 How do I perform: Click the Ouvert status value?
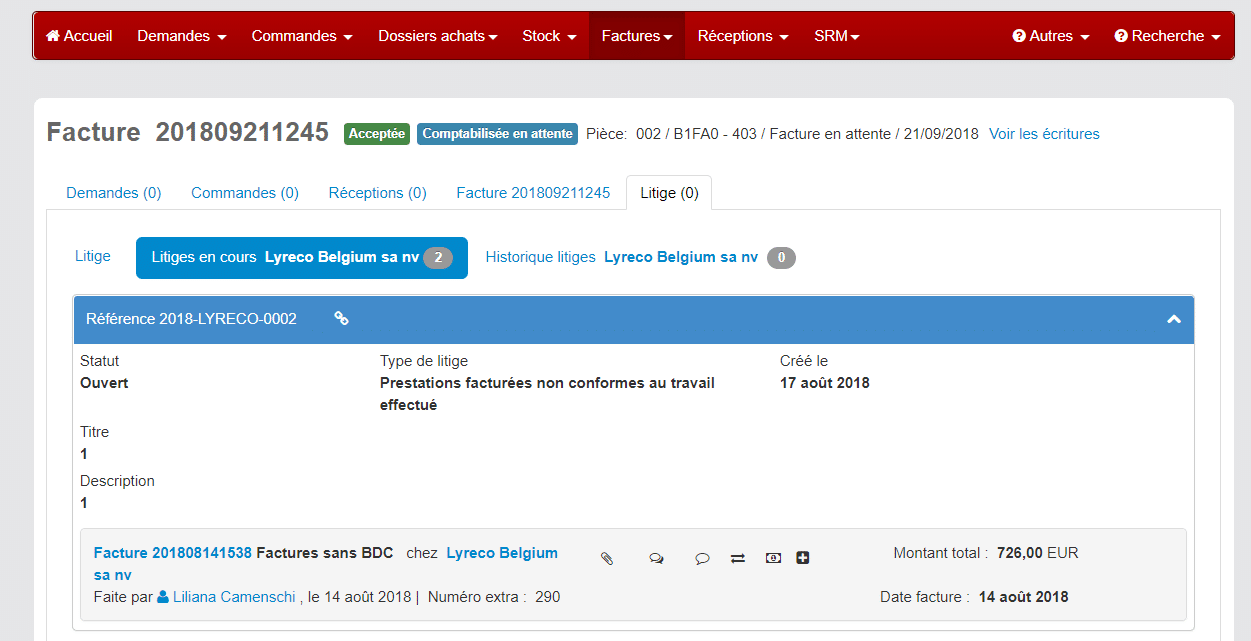click(104, 383)
